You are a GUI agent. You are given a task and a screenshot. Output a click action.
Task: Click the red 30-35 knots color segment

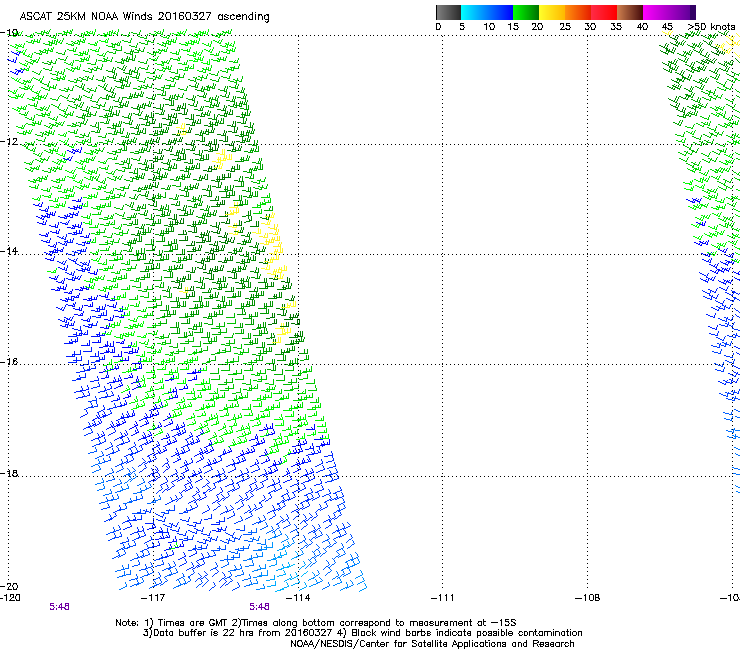(604, 12)
